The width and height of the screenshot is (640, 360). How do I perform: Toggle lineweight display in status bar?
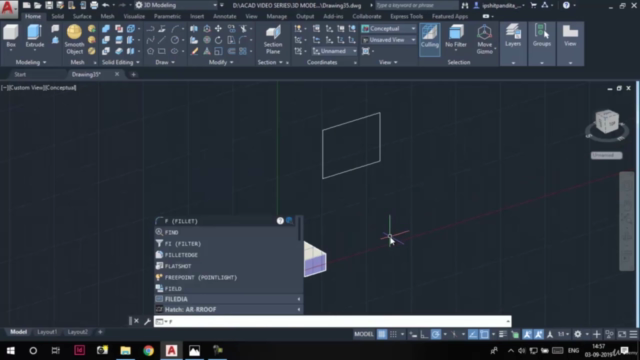click(x=503, y=334)
